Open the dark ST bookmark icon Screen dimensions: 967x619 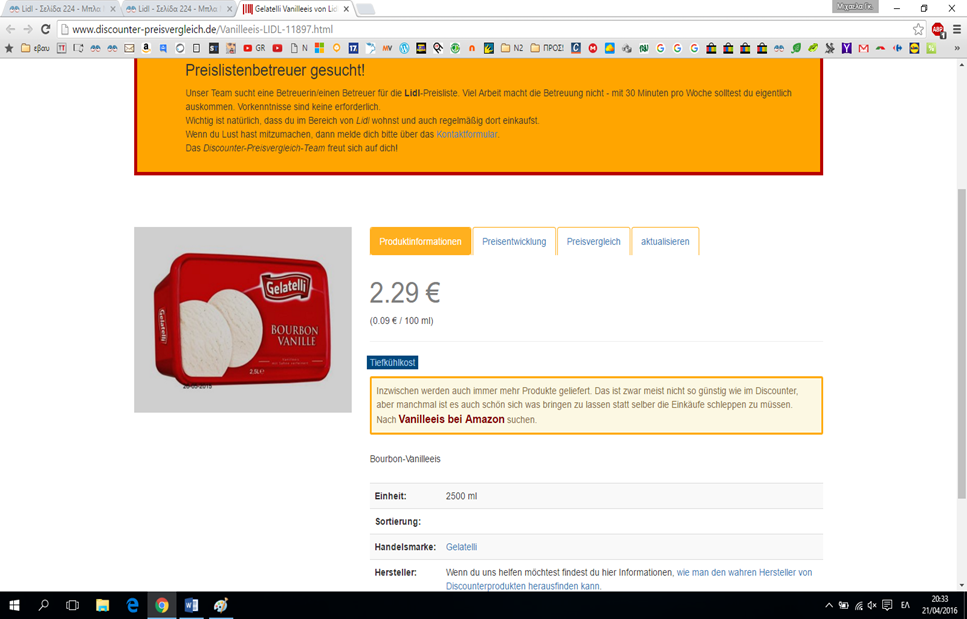click(213, 48)
